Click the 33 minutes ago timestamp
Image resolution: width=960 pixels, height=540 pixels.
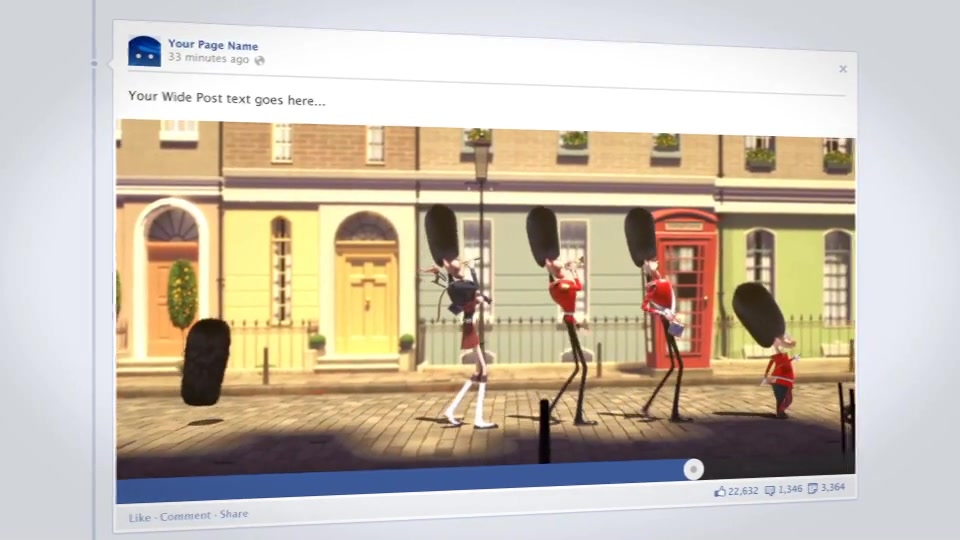(x=209, y=58)
